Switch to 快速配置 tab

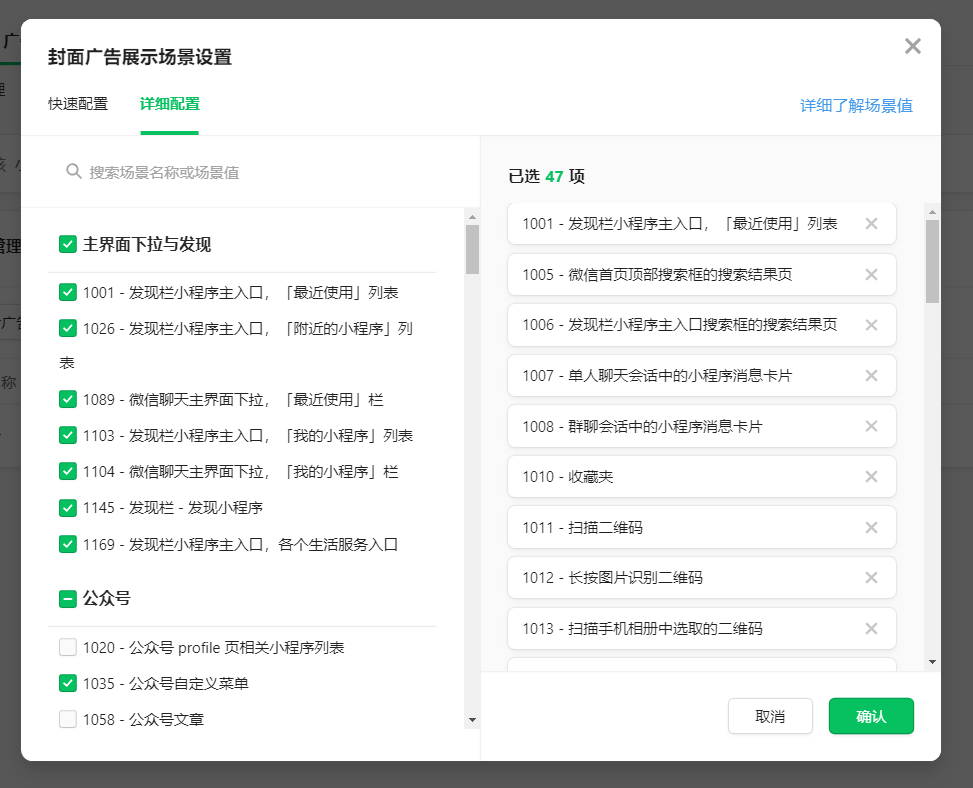click(78, 104)
